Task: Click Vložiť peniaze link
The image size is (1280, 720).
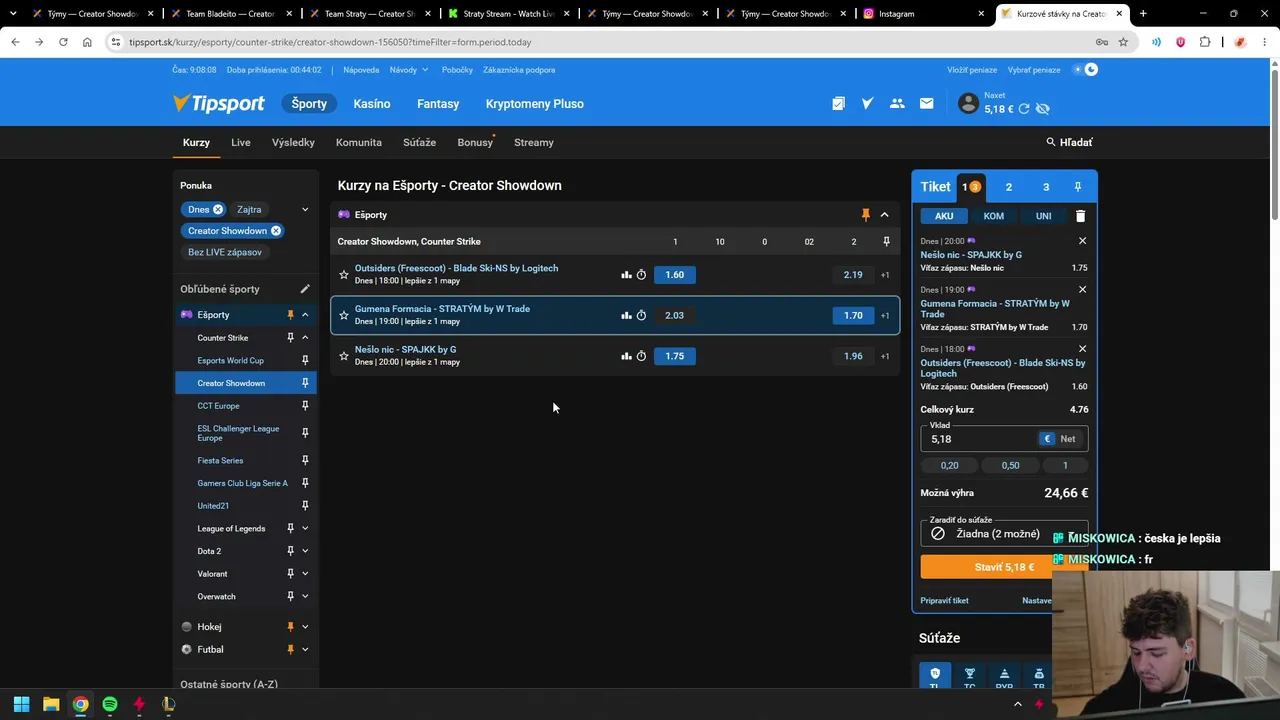Action: coord(972,70)
